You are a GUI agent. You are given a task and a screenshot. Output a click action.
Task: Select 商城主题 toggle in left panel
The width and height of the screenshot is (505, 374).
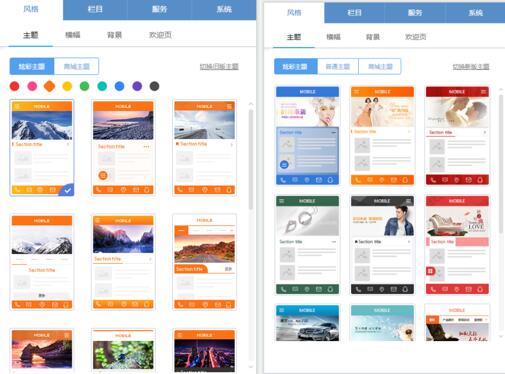click(76, 66)
